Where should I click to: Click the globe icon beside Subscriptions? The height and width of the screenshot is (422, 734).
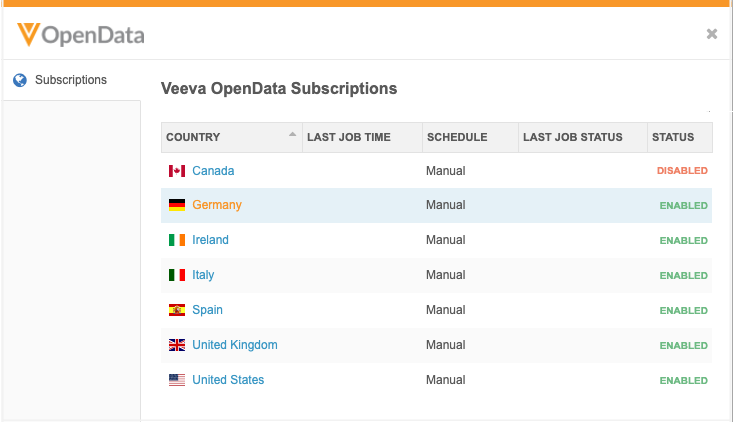click(x=20, y=80)
